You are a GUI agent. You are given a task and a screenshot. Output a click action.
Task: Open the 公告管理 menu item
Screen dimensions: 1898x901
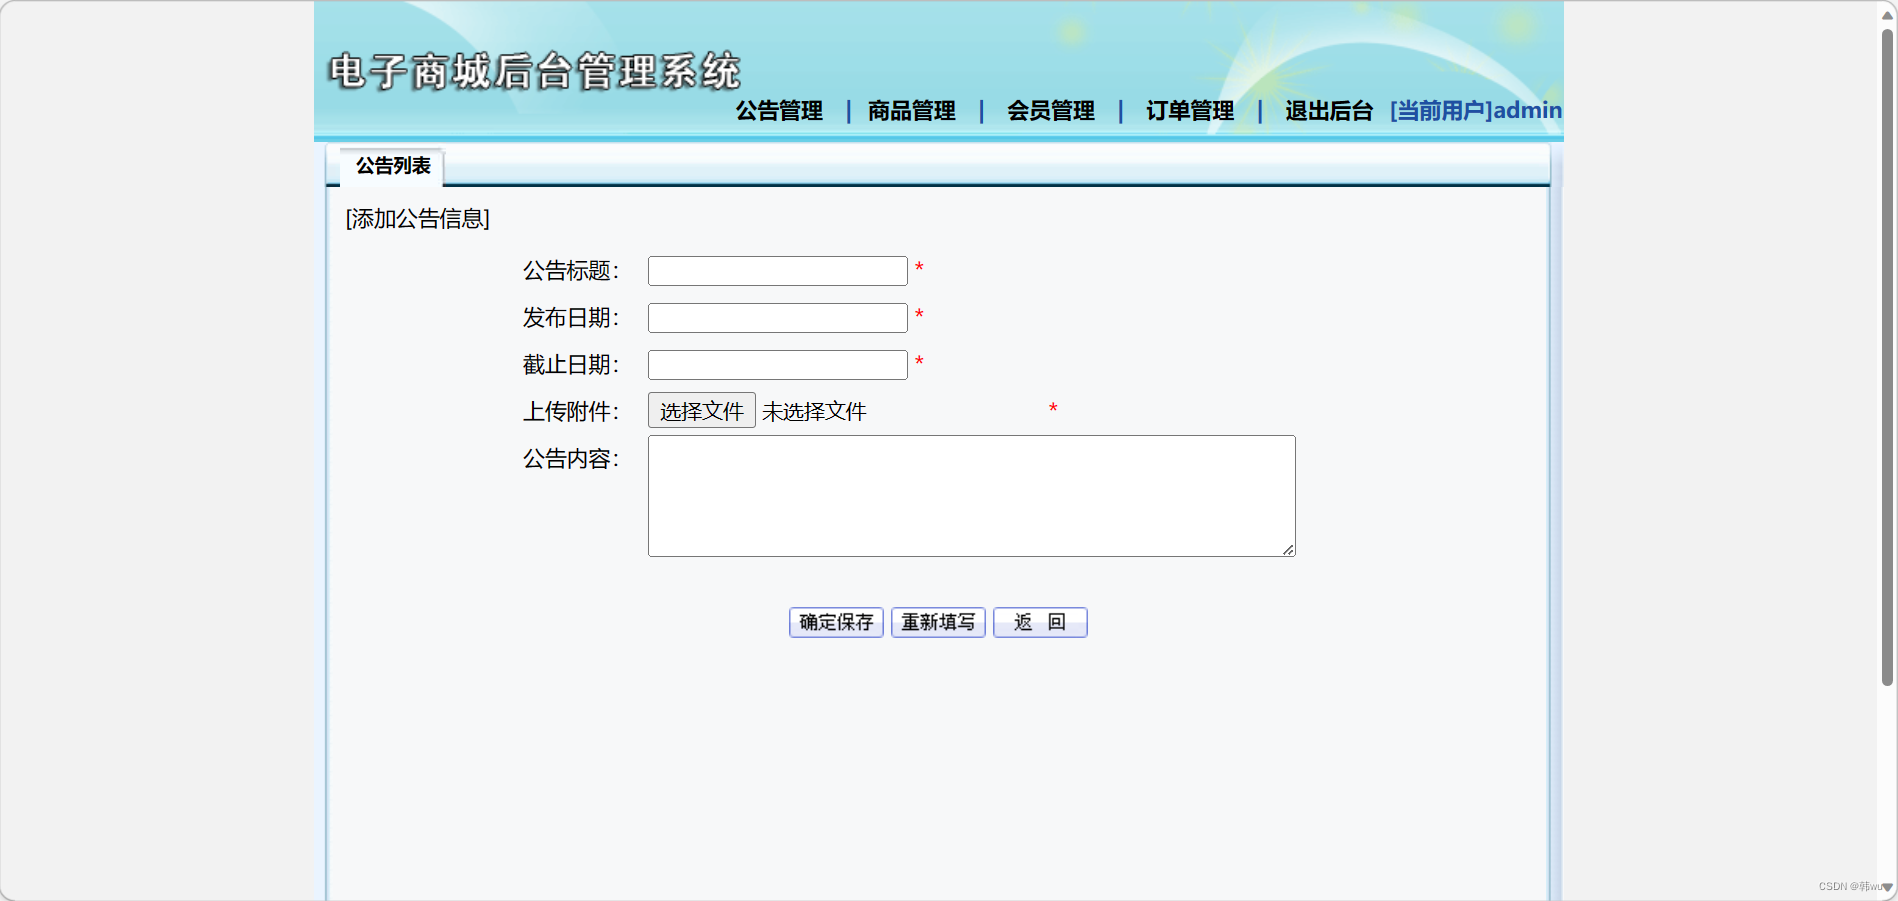779,111
